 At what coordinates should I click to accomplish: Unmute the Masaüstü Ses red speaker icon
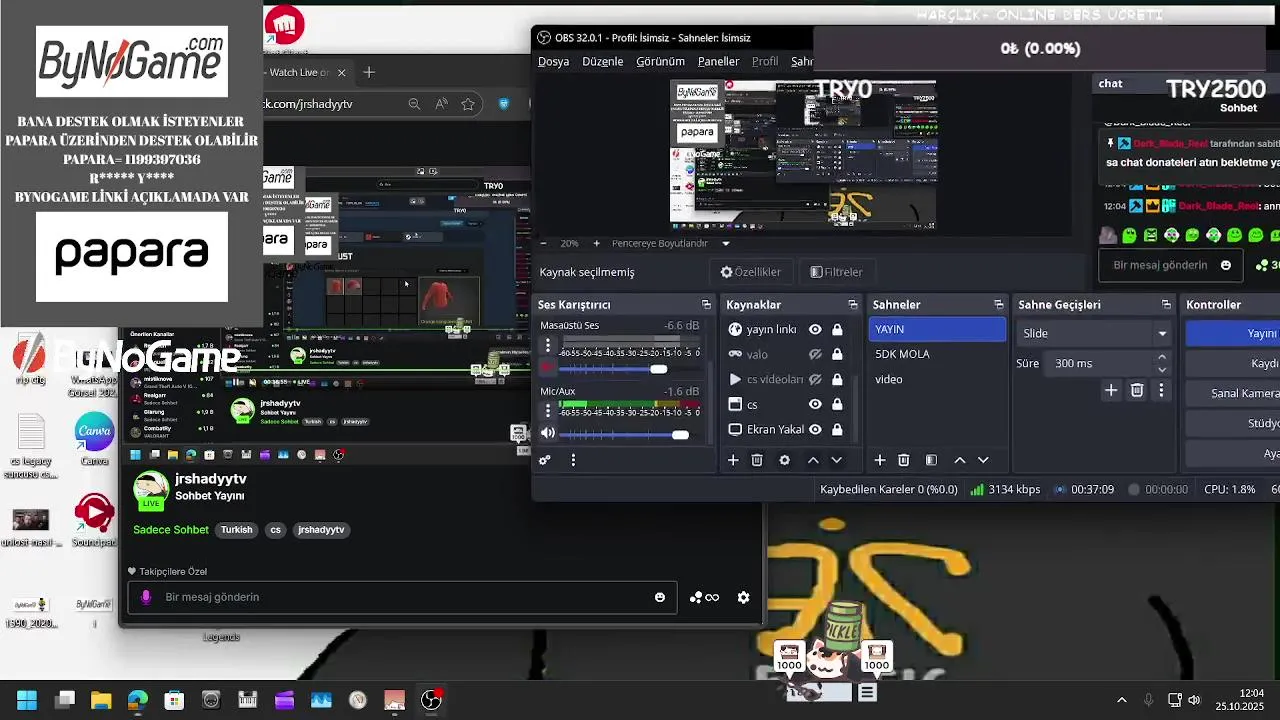pos(547,369)
